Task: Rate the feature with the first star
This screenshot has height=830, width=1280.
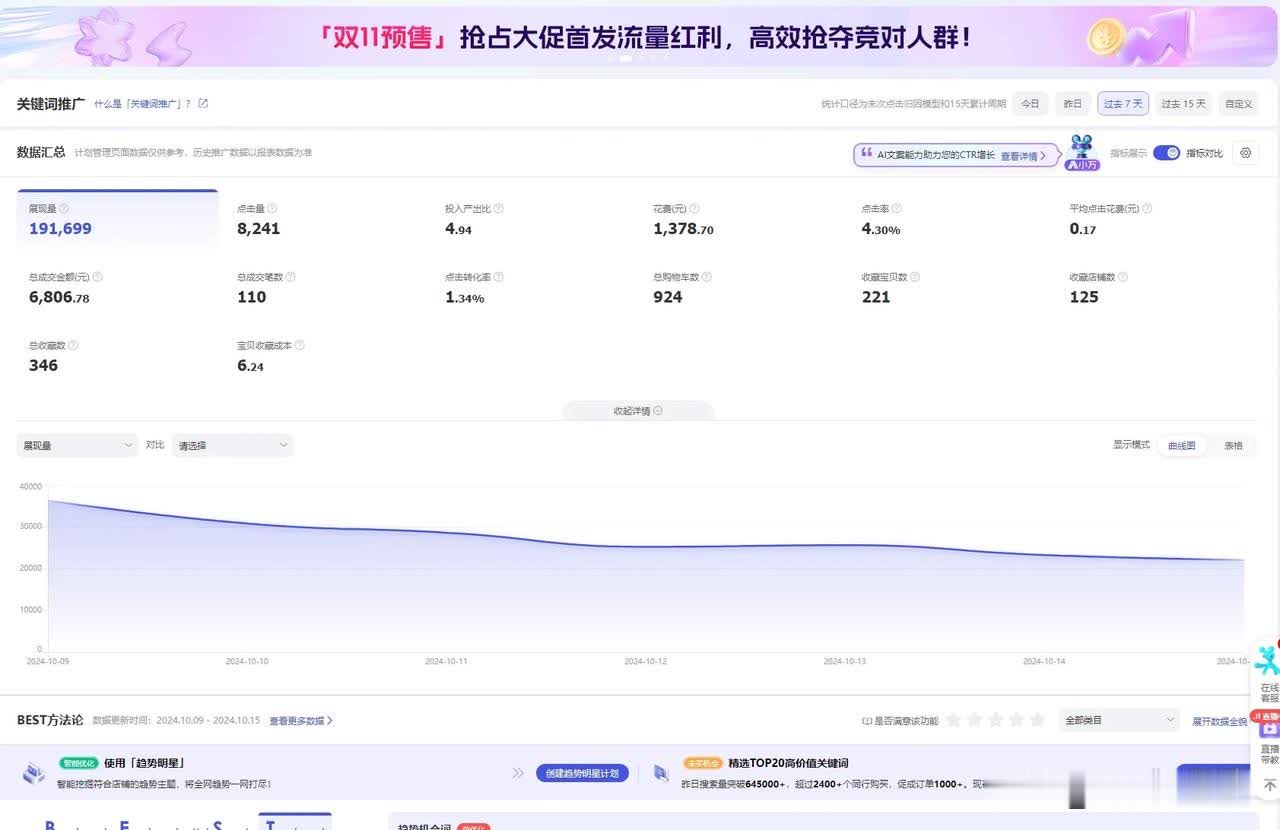Action: click(953, 720)
